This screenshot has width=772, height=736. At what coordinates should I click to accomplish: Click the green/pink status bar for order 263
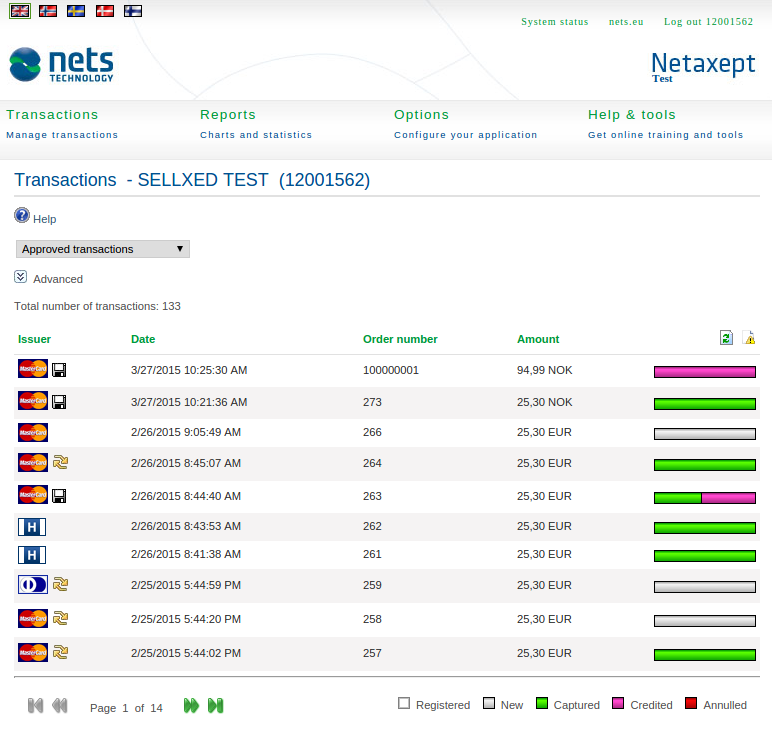pyautogui.click(x=705, y=498)
